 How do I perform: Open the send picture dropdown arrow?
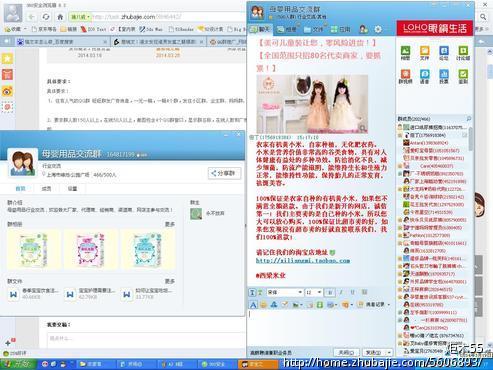[x=301, y=305]
